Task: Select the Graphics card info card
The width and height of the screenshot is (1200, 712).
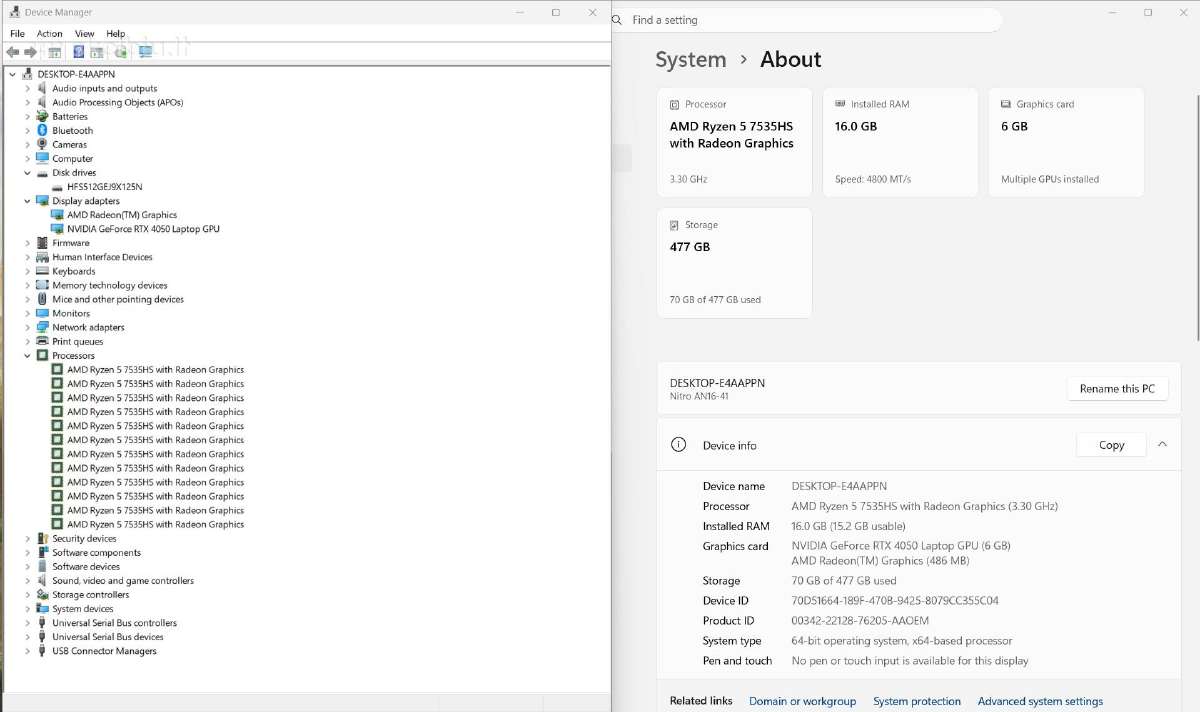Action: click(1066, 142)
